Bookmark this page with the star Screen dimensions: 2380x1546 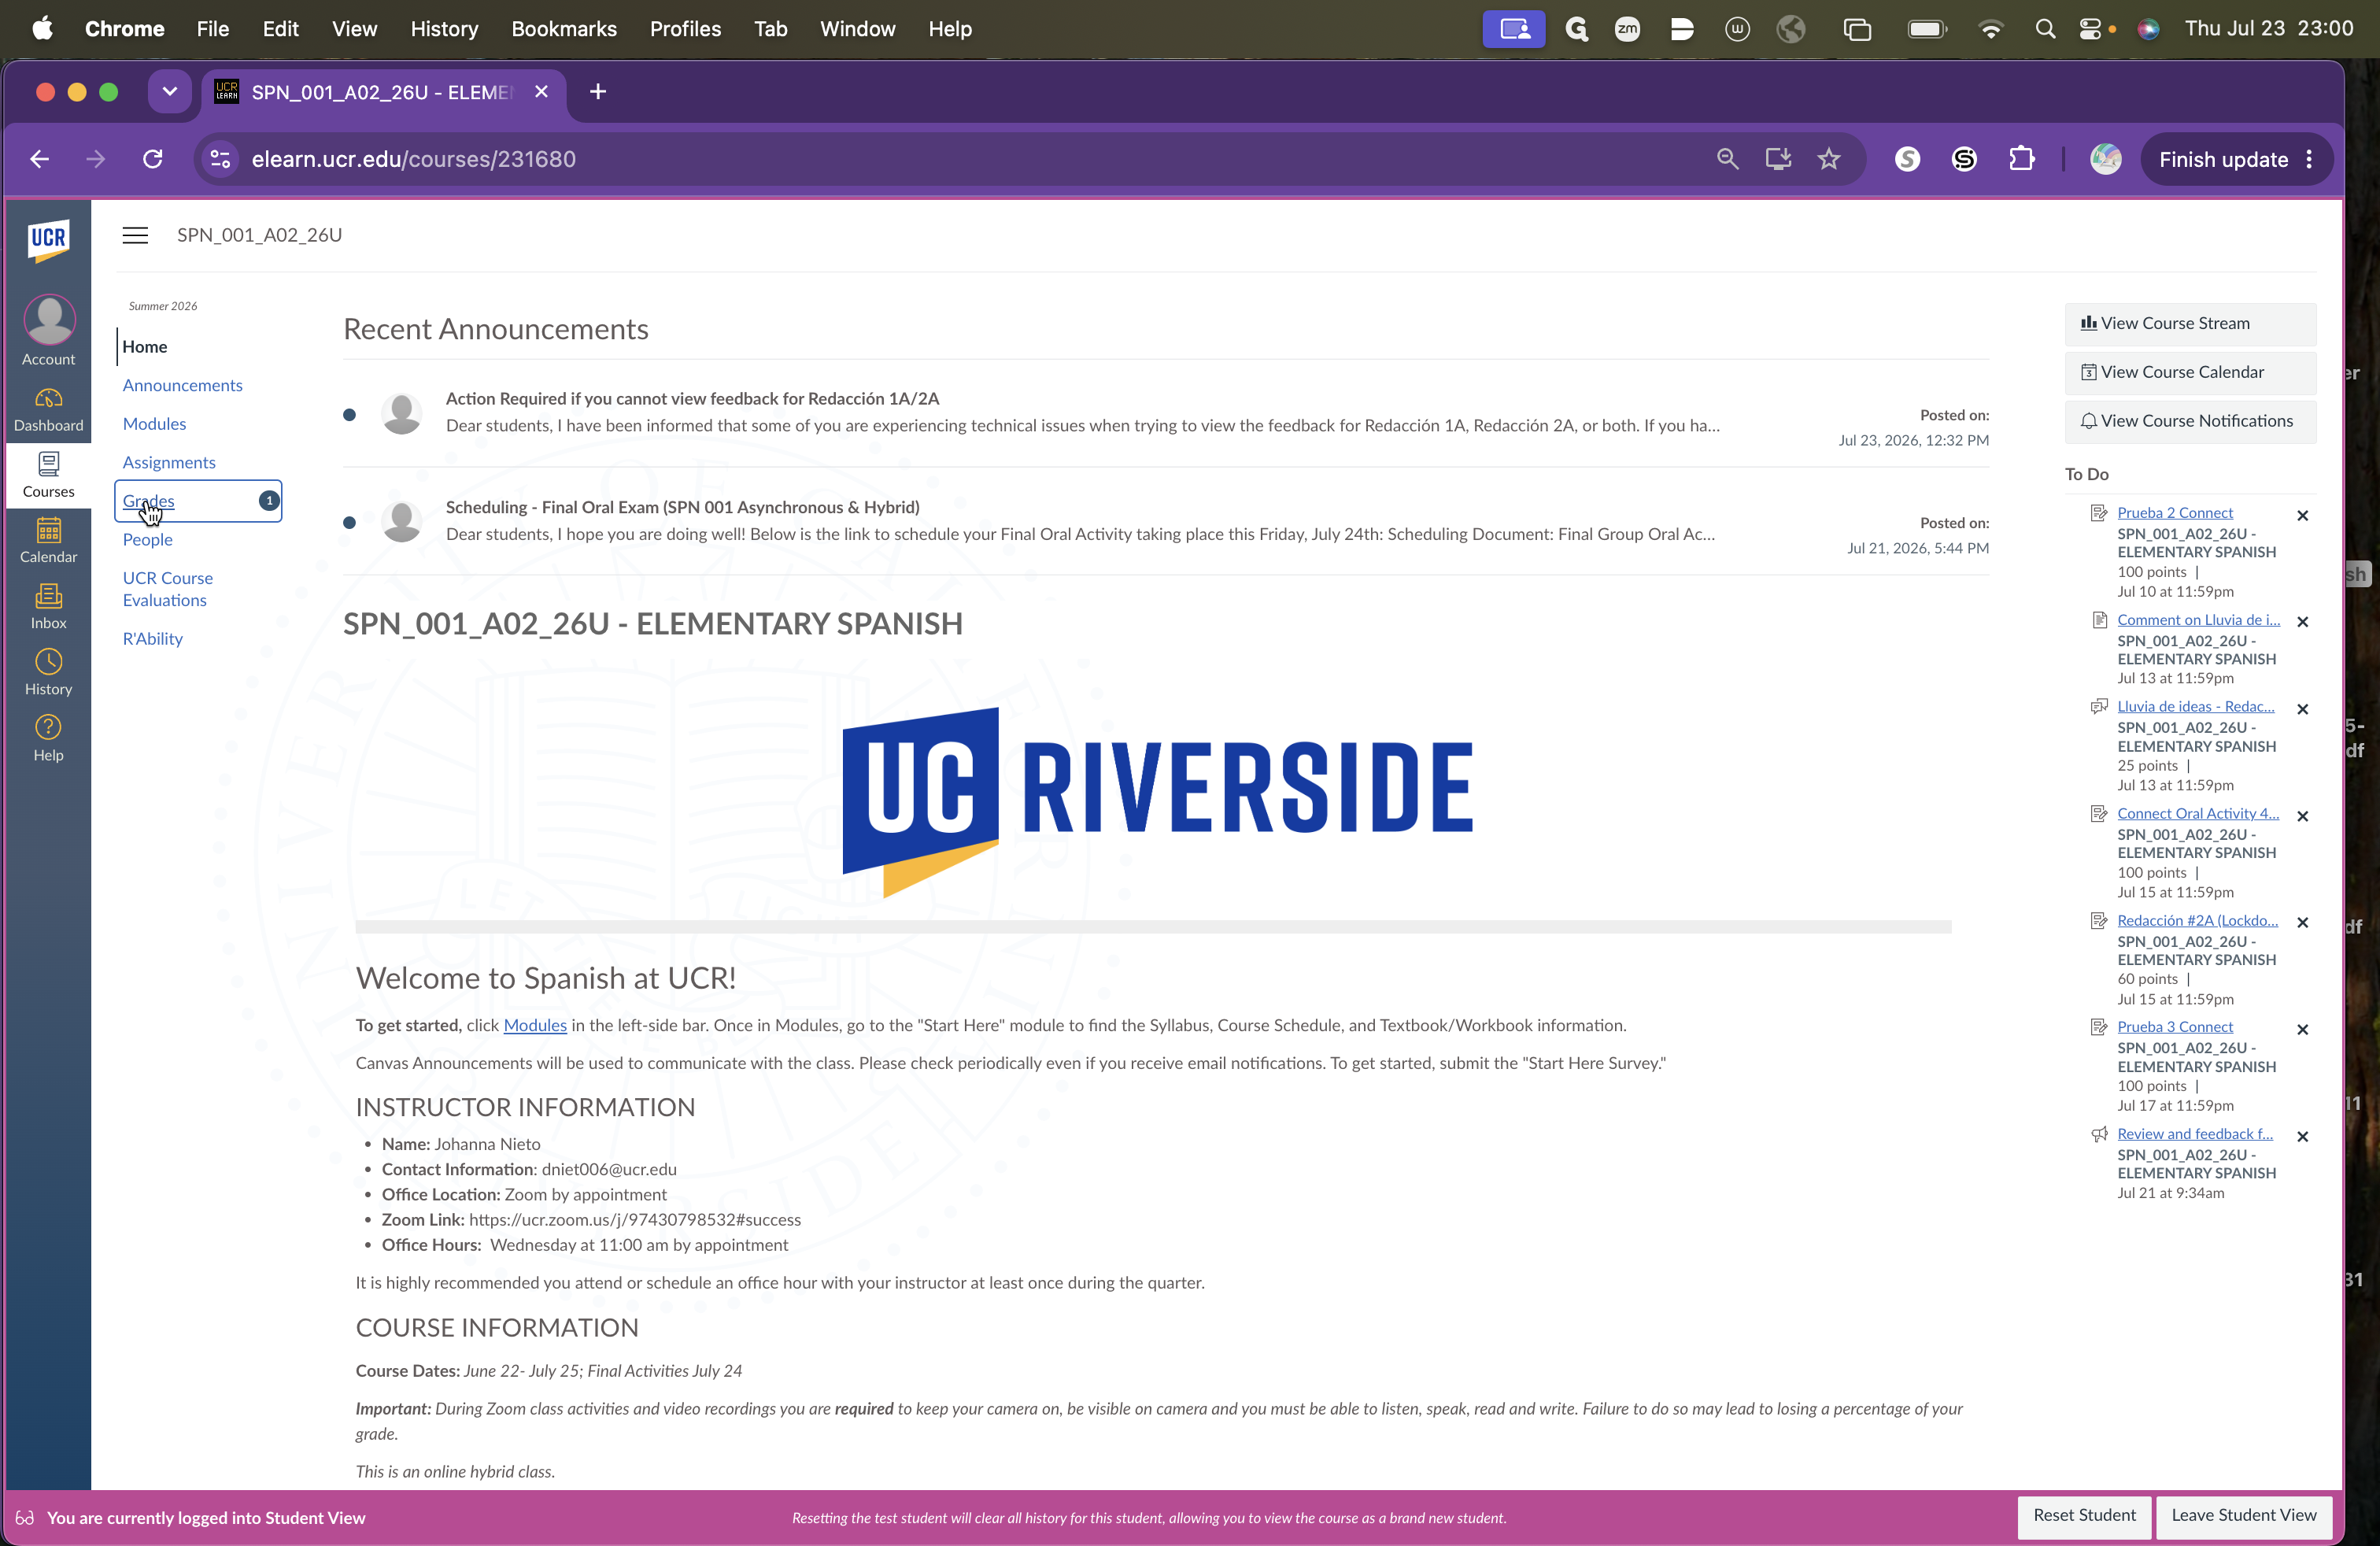click(1829, 159)
